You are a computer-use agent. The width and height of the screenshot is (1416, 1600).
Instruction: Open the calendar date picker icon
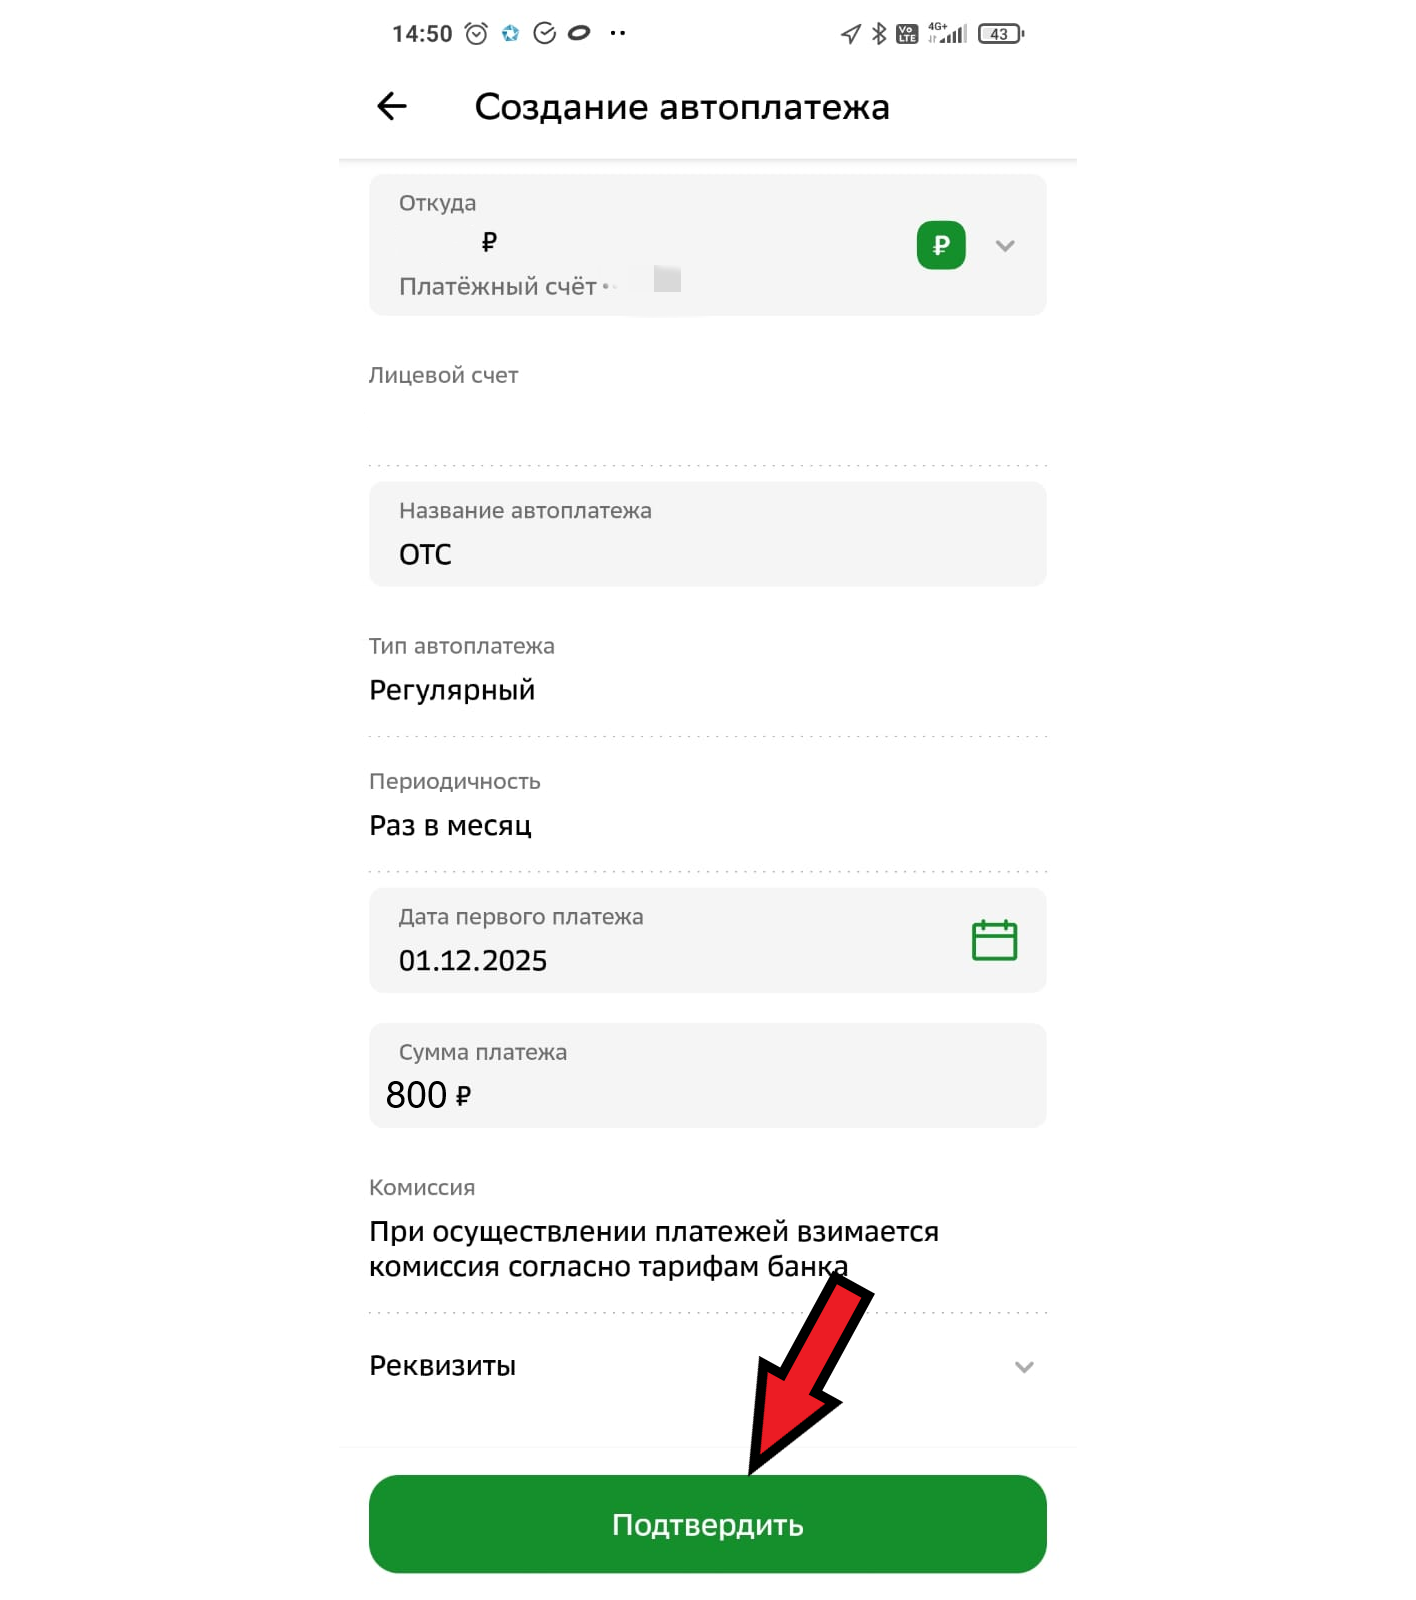click(994, 940)
